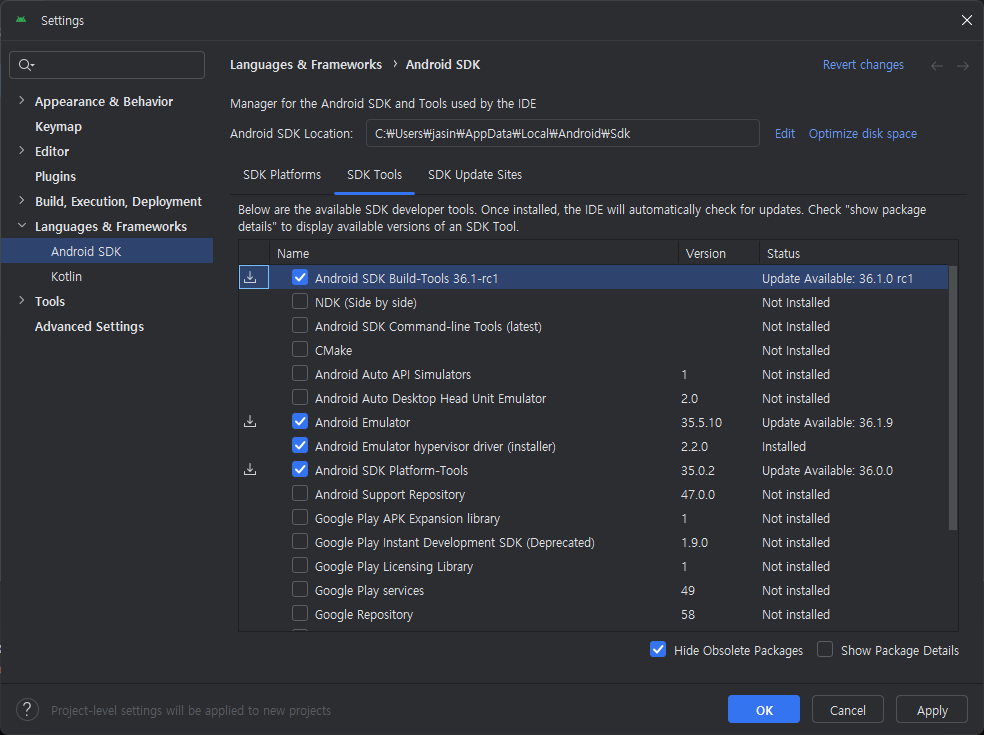The width and height of the screenshot is (984, 735).
Task: Click the Revert changes link
Action: (x=863, y=65)
